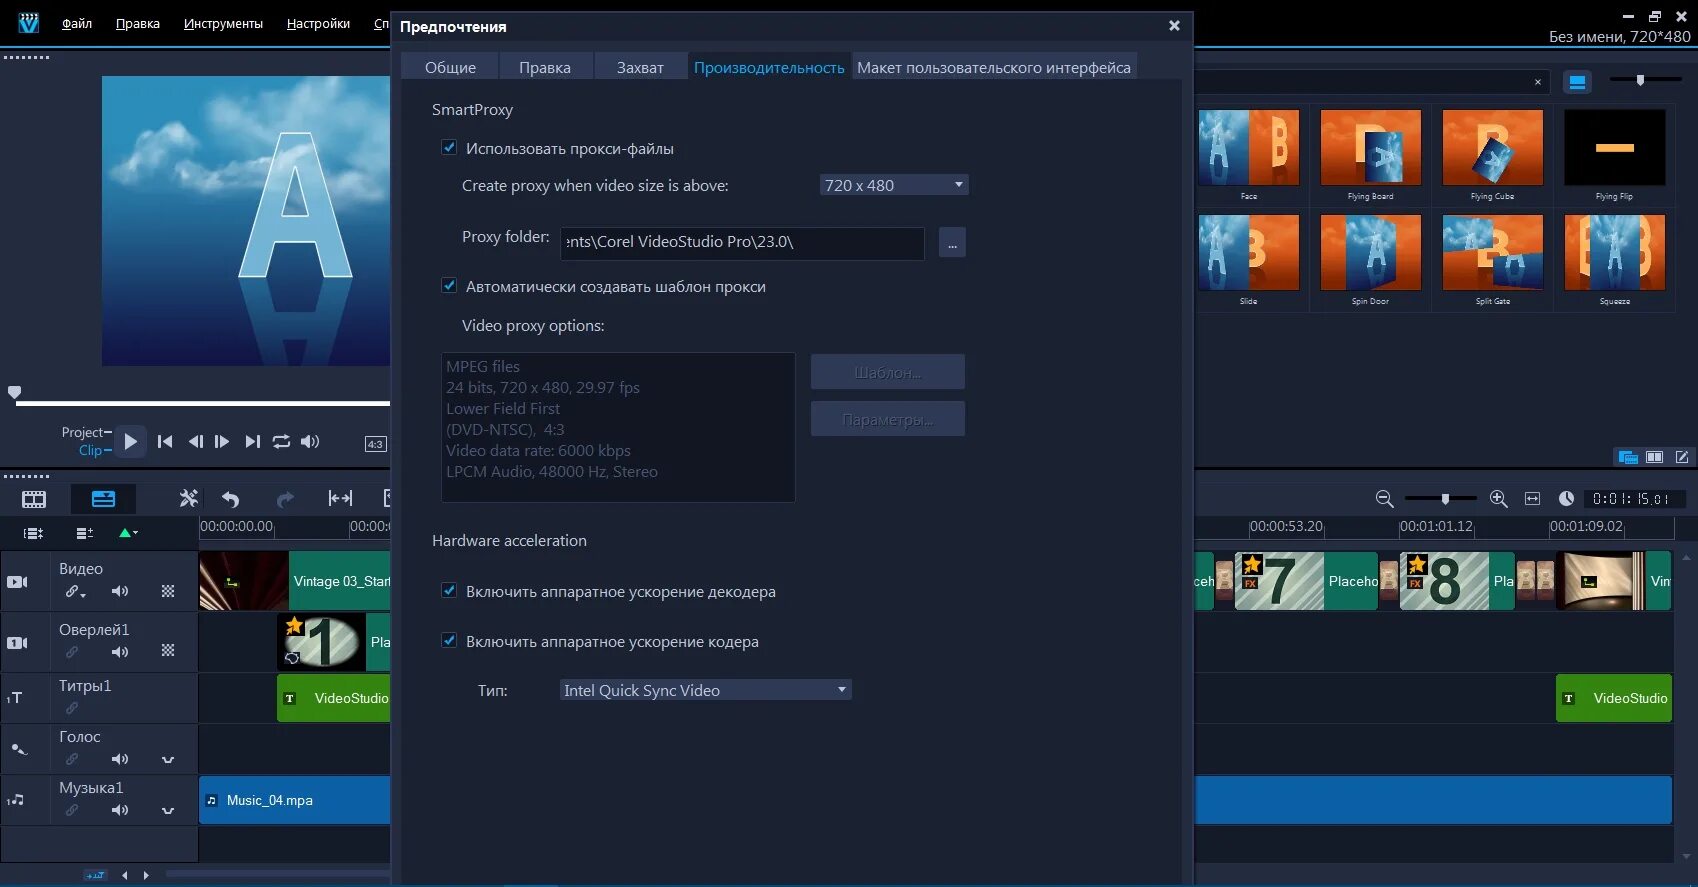This screenshot has width=1698, height=887.
Task: Disable hardware encoder acceleration checkbox
Action: point(449,640)
